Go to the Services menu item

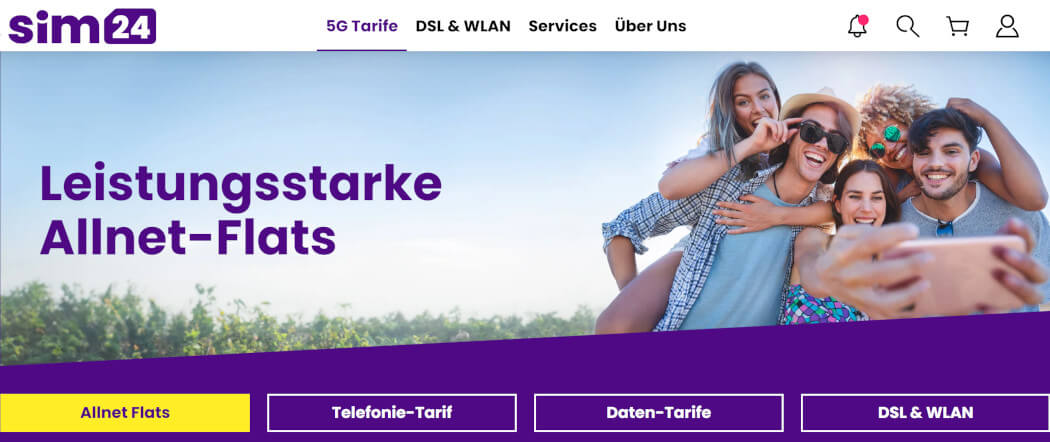[x=562, y=26]
